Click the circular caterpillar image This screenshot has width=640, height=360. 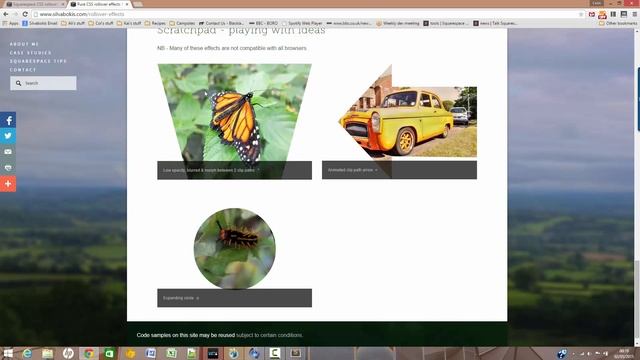(235, 248)
